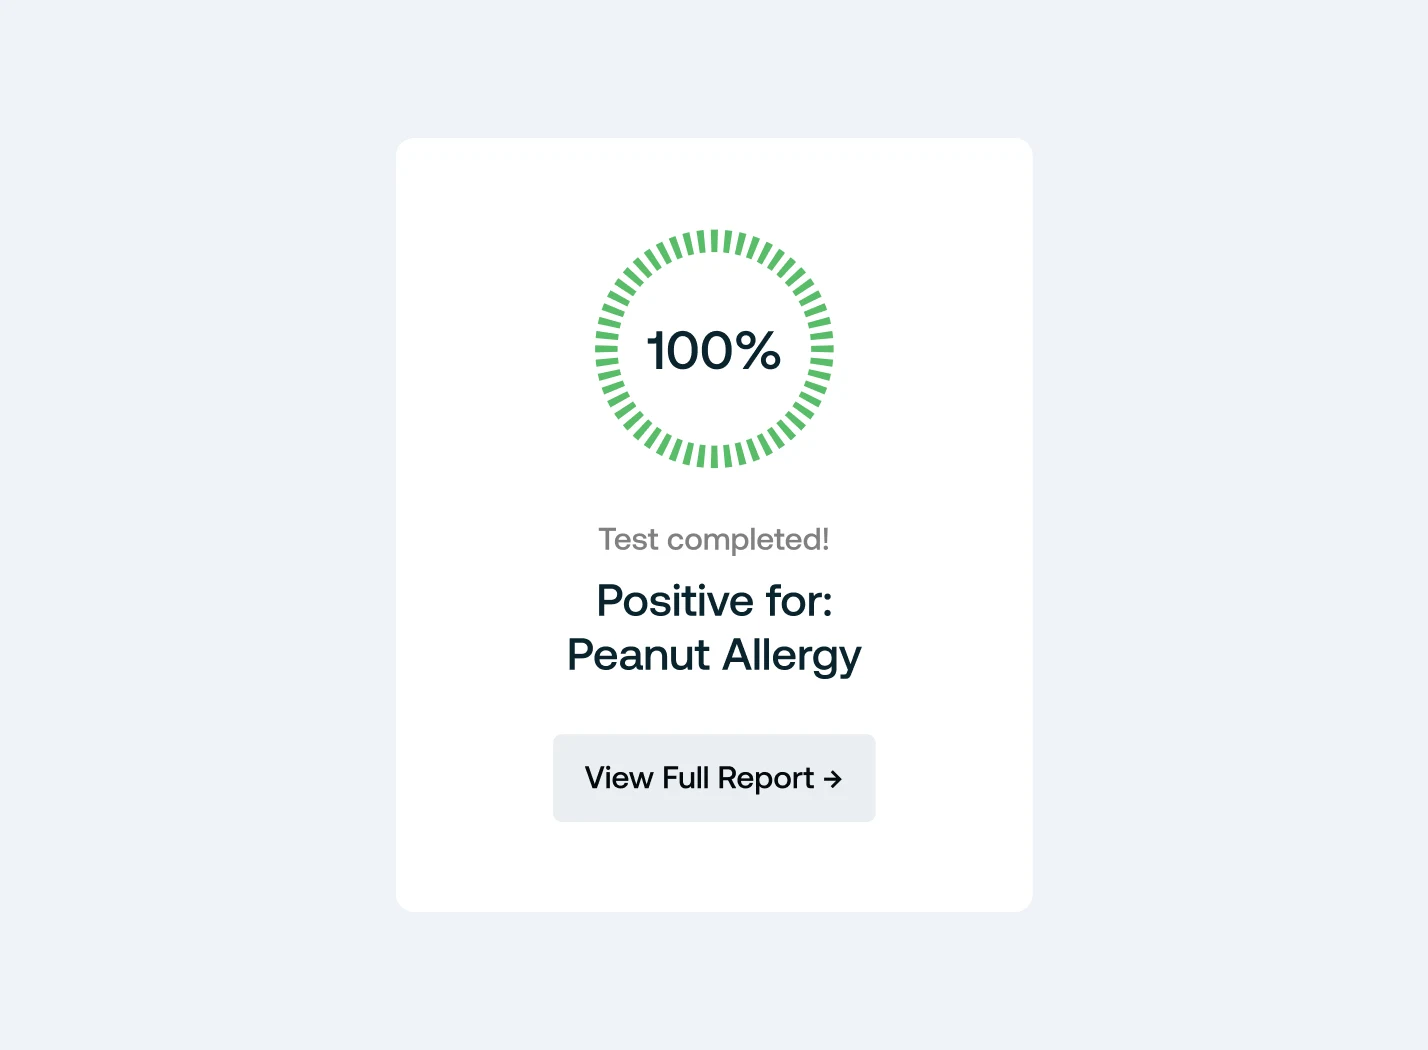
Task: Click the bottom segment of the progress ring
Action: click(714, 456)
